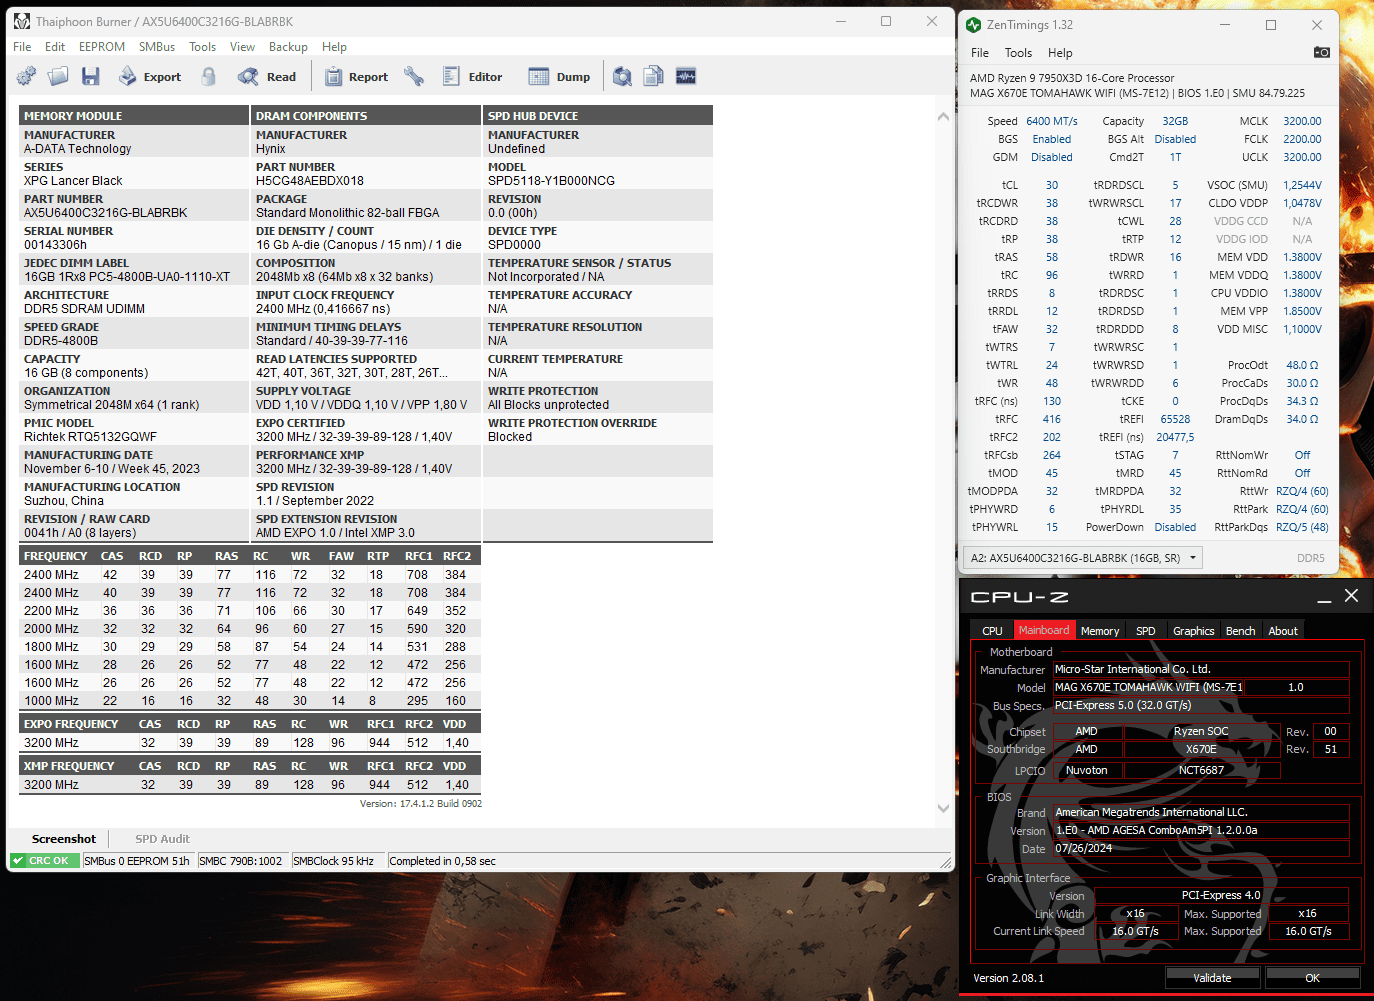Click the 2400 MHz CAS 42 table row

point(250,575)
